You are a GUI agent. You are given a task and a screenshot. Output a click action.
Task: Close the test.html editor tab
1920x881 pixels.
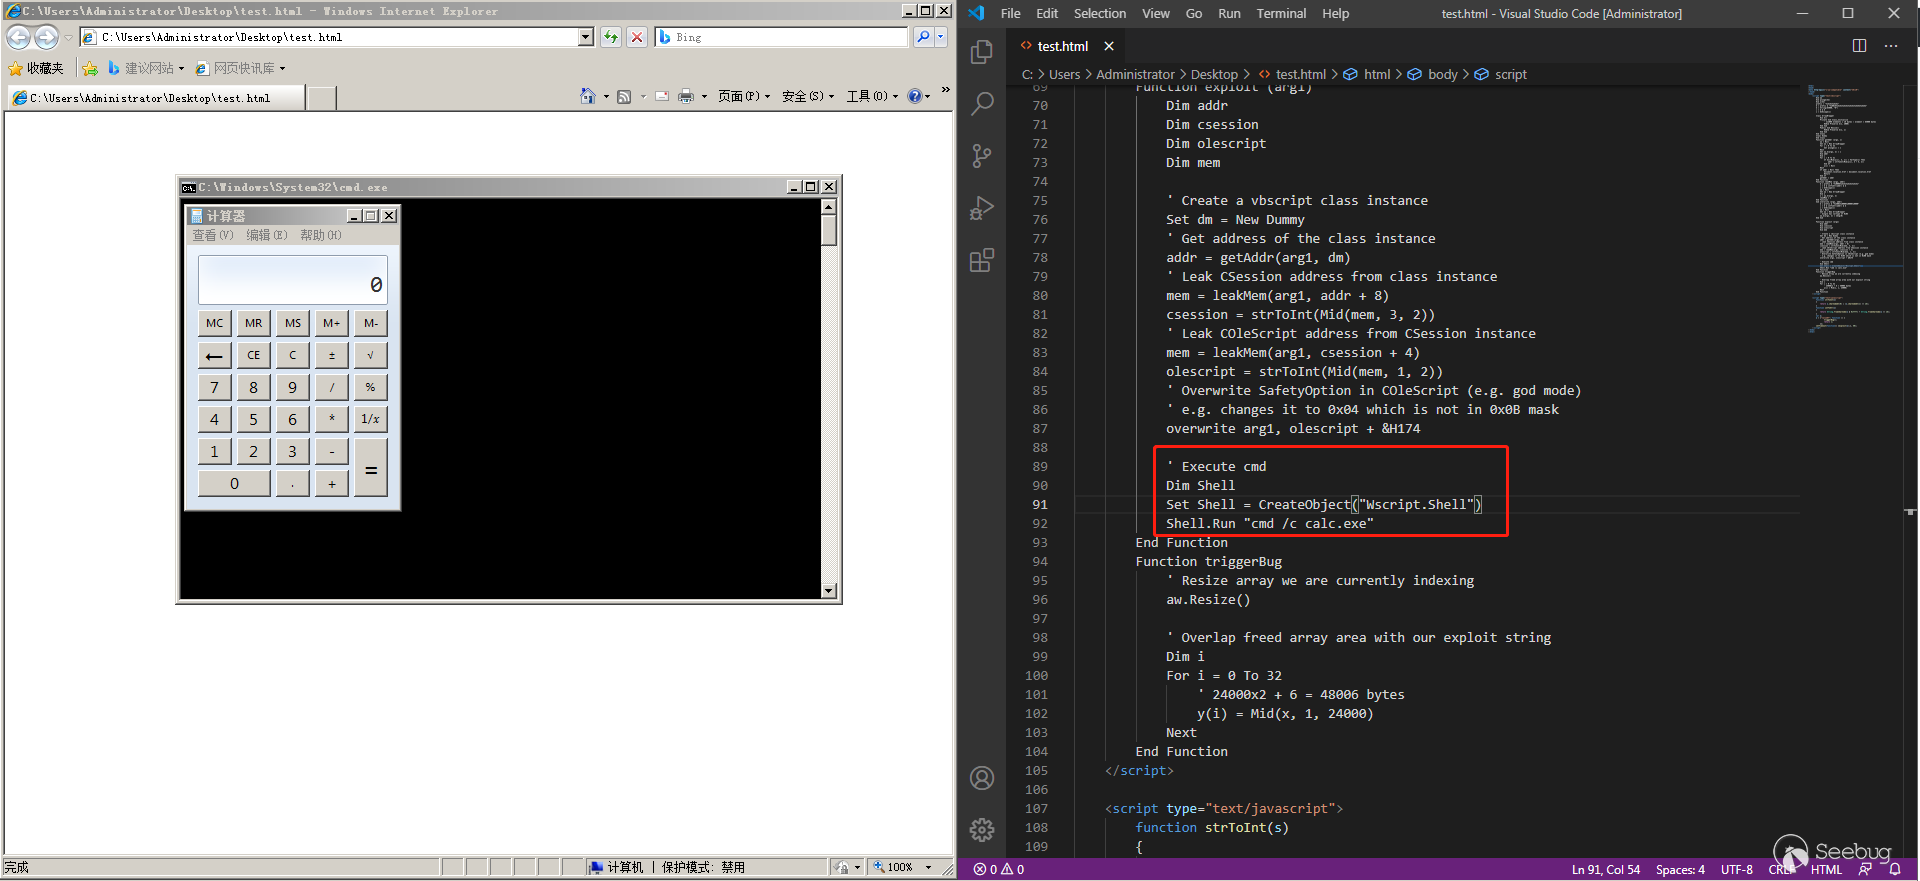pos(1109,46)
